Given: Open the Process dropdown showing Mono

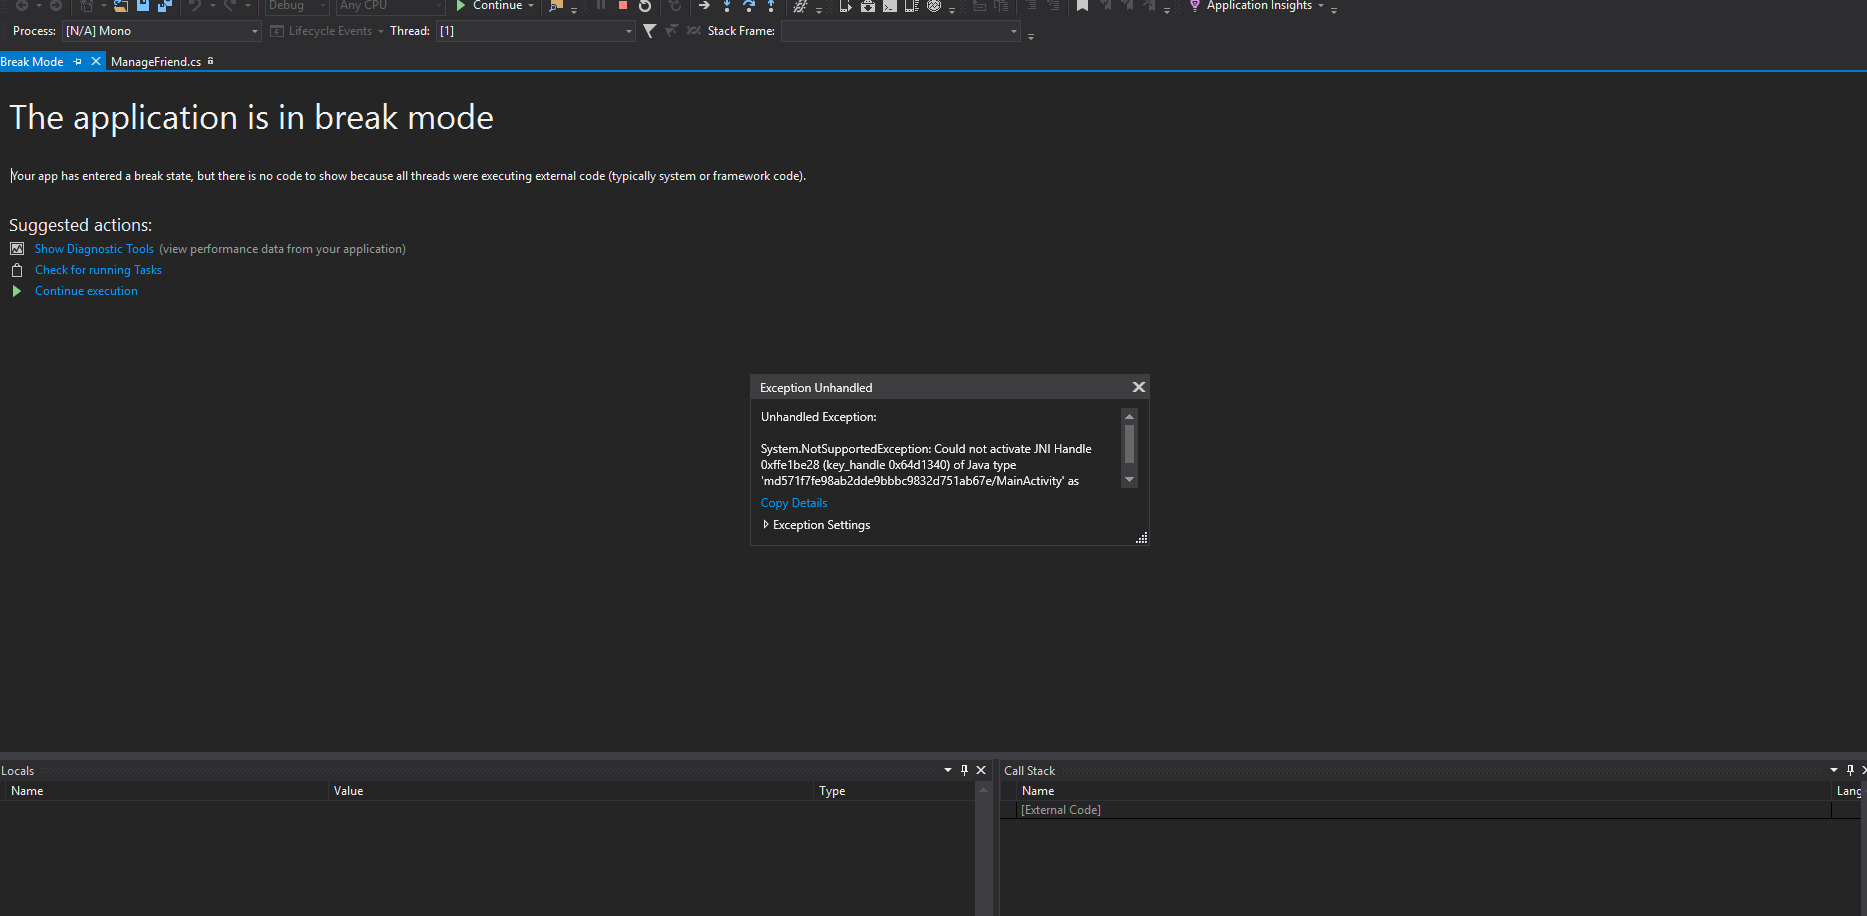Looking at the screenshot, I should [161, 31].
